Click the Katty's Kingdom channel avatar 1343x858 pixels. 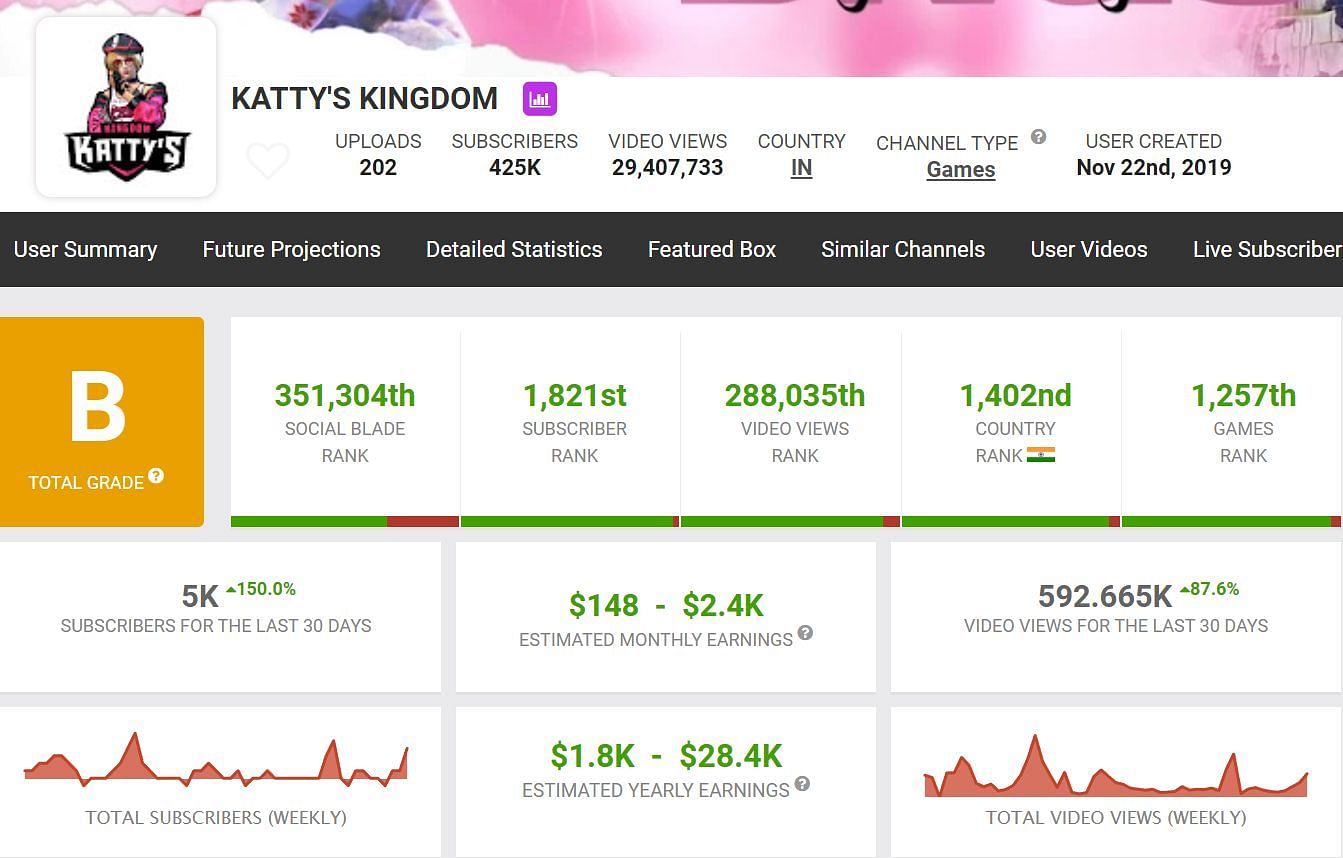pos(126,107)
